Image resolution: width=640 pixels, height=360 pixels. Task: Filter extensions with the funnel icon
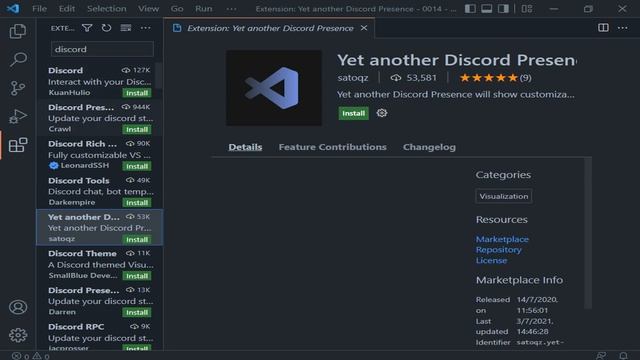[x=87, y=28]
